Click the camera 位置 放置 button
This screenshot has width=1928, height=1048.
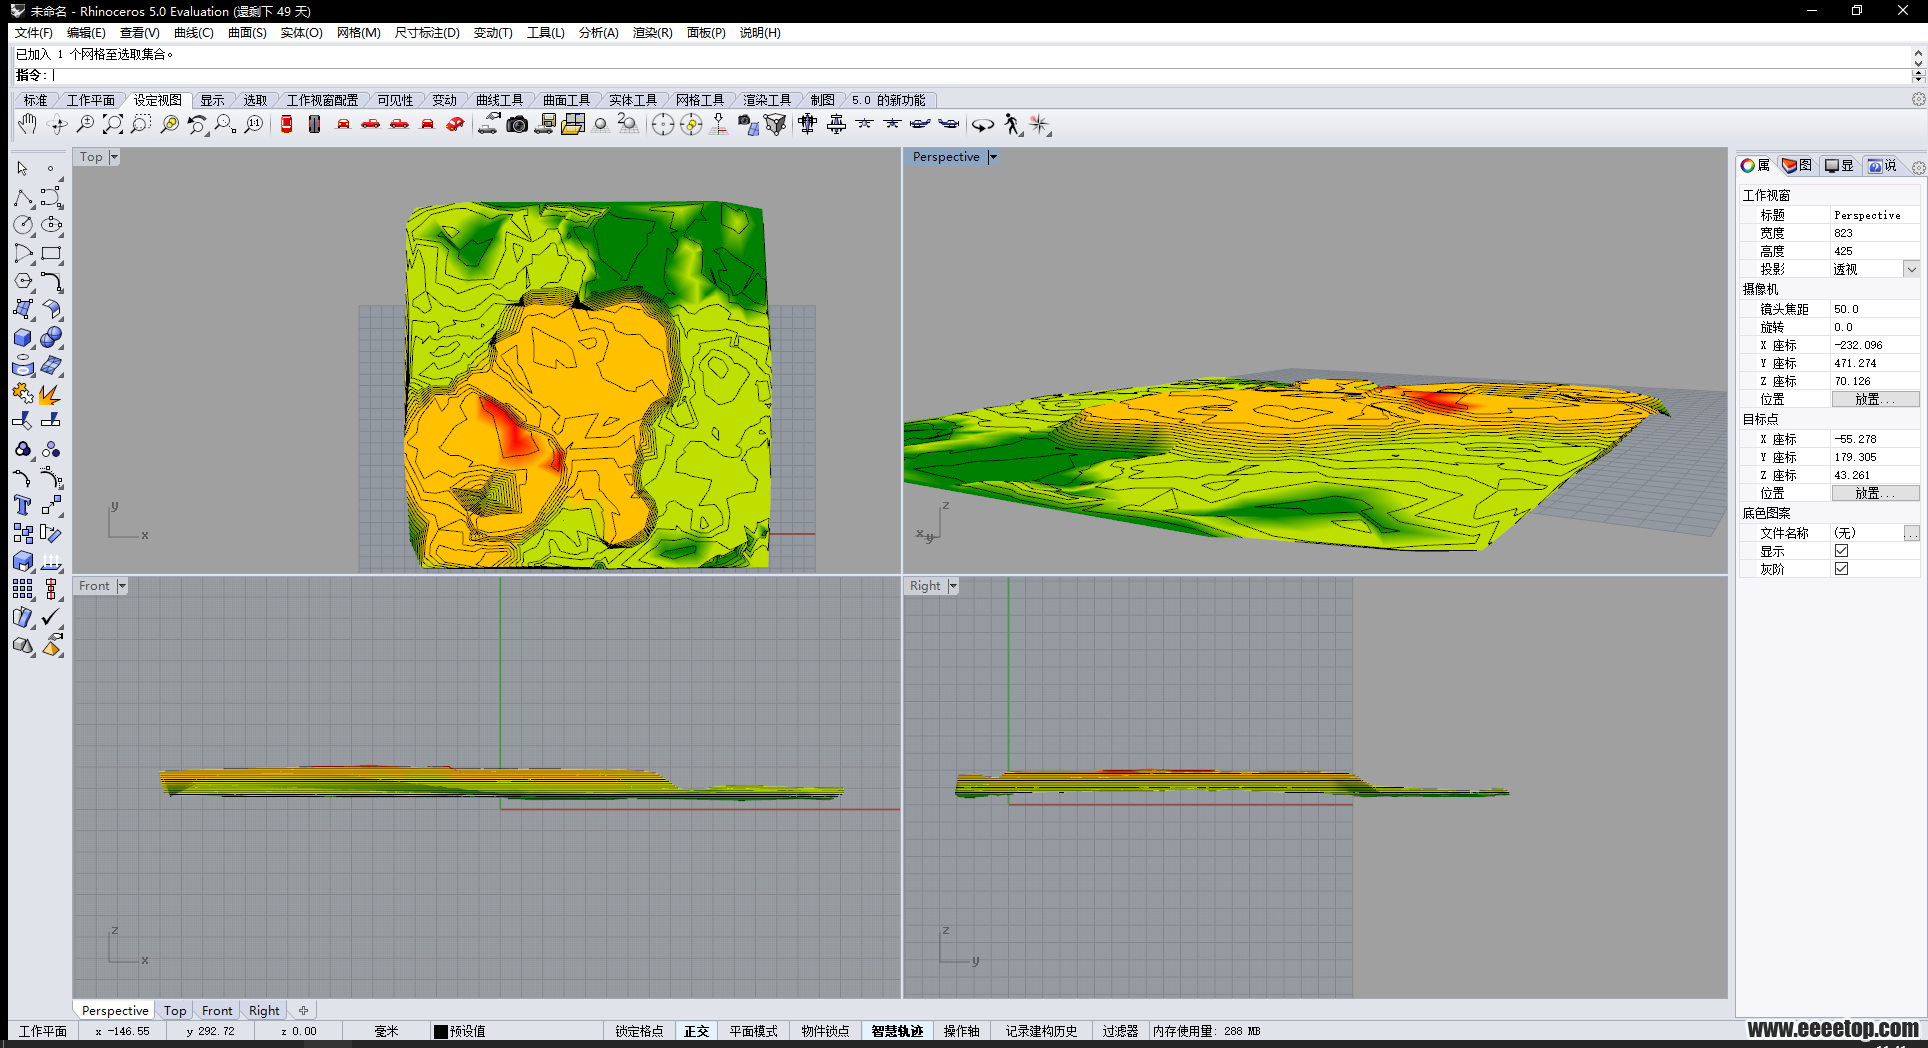coord(1875,399)
